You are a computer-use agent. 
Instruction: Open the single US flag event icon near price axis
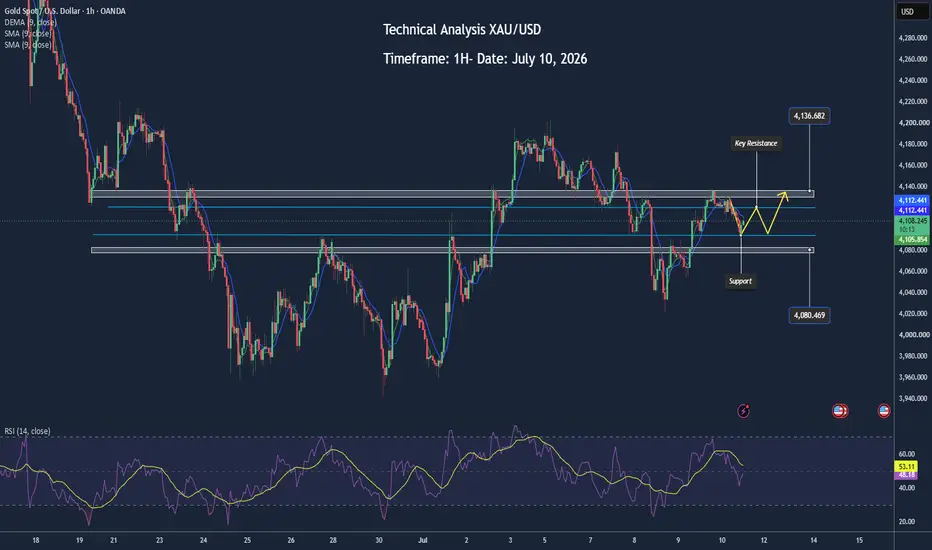[884, 410]
